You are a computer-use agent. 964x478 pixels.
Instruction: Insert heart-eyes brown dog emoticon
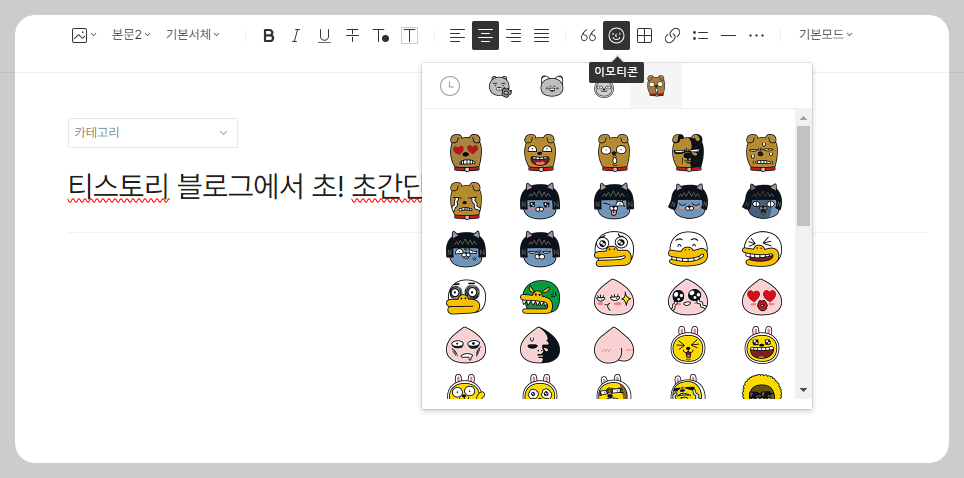tap(465, 153)
